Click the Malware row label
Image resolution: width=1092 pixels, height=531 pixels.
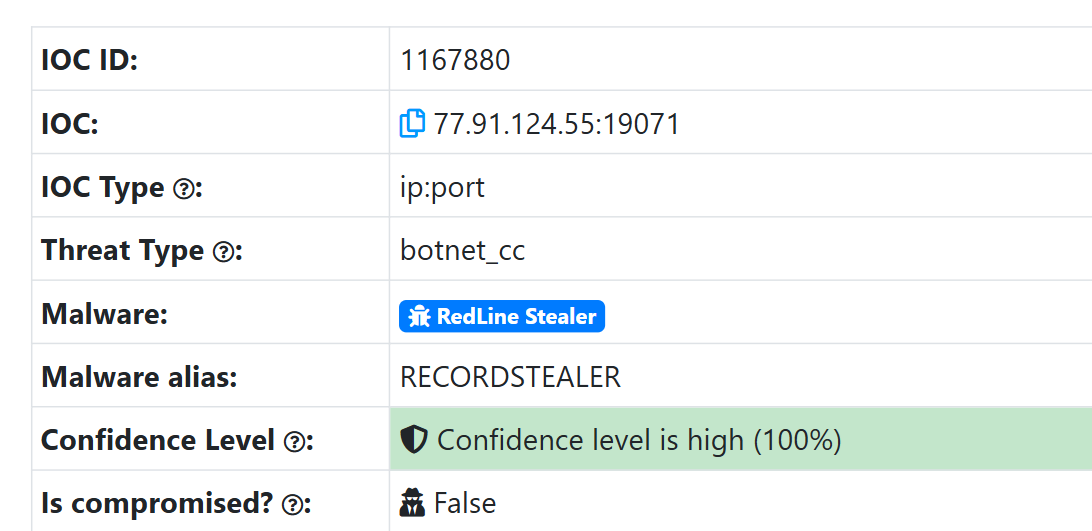104,314
